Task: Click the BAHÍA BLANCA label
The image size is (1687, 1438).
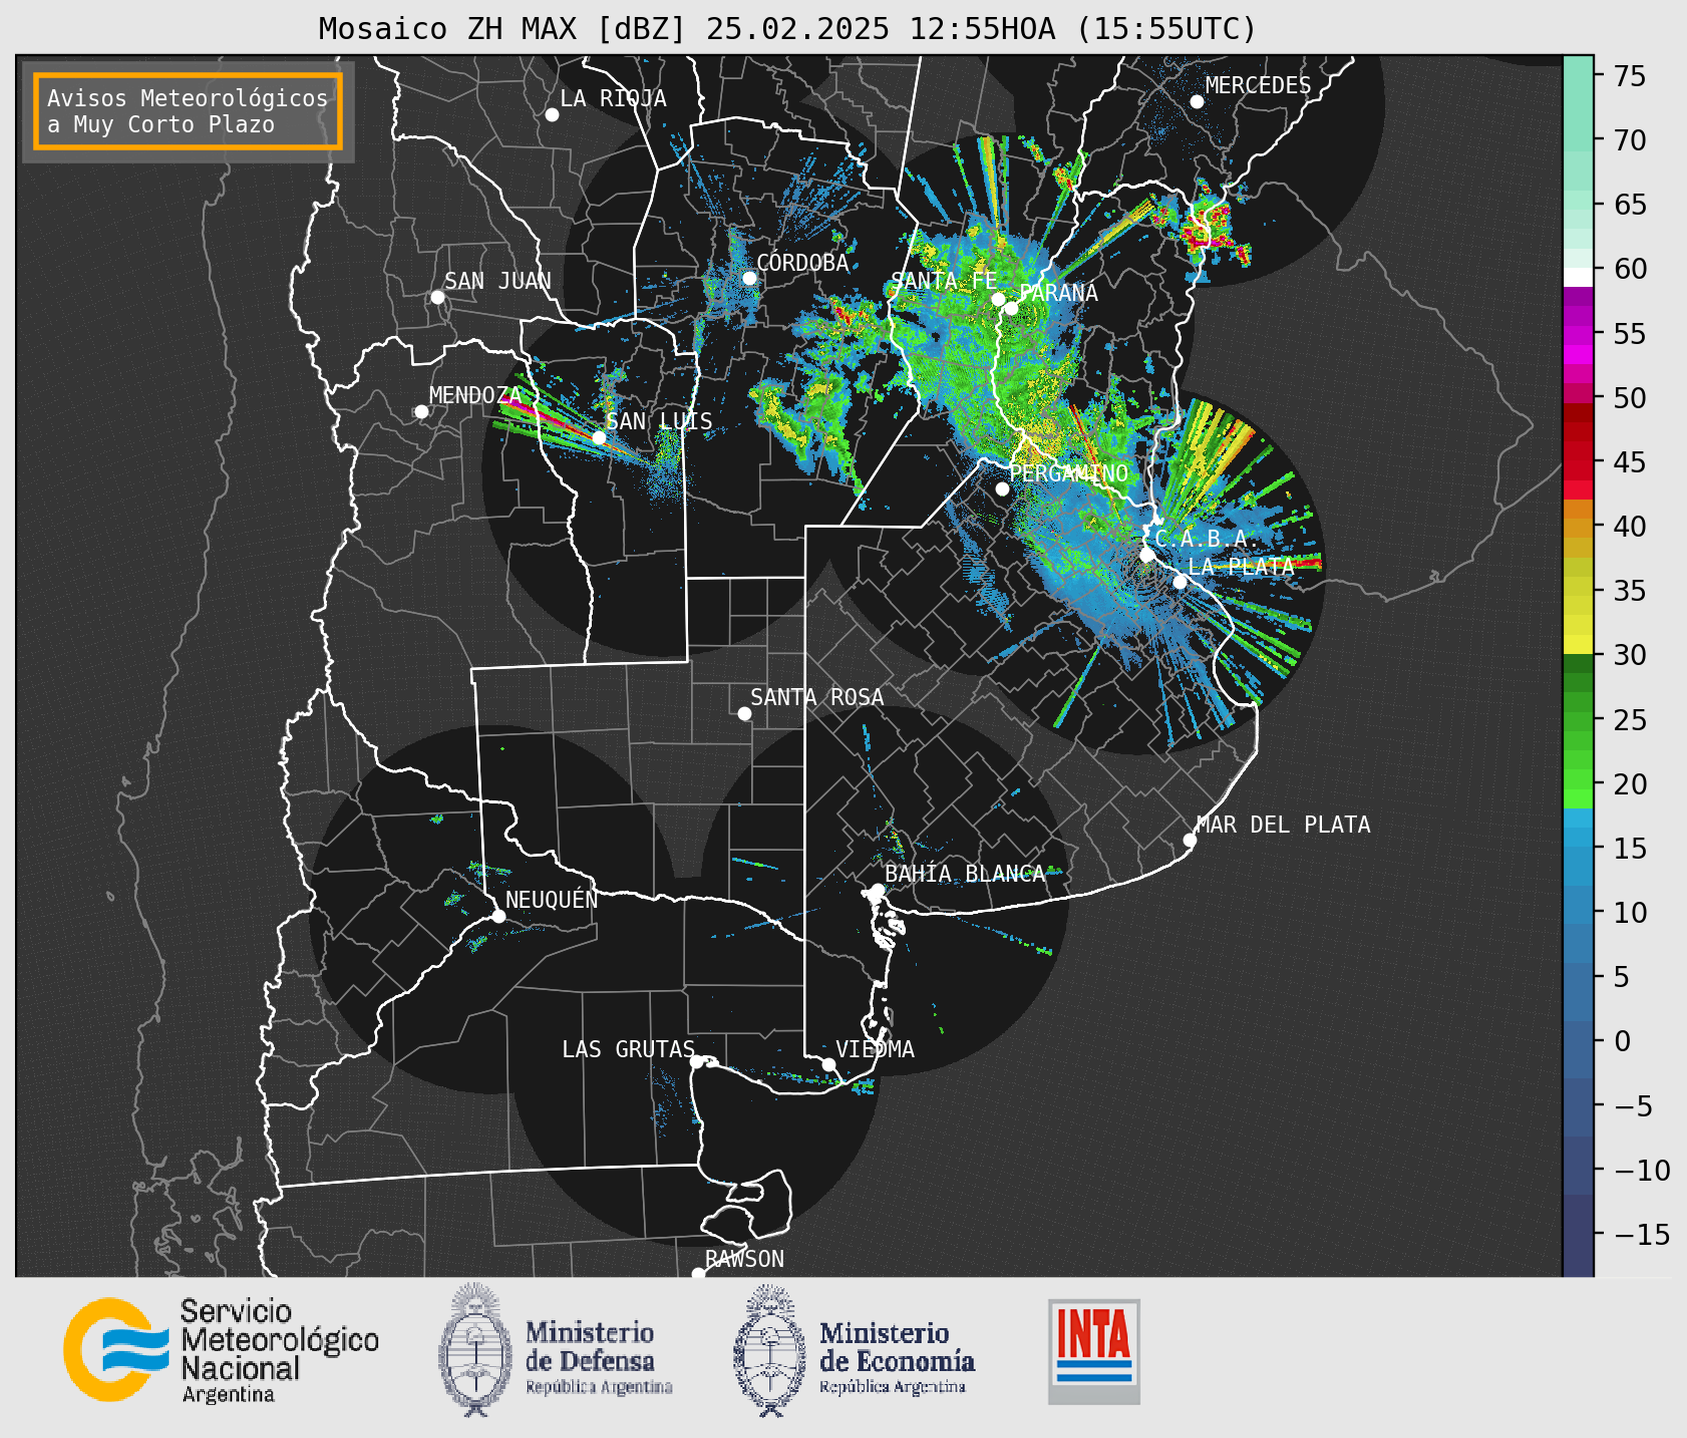Action: [965, 874]
